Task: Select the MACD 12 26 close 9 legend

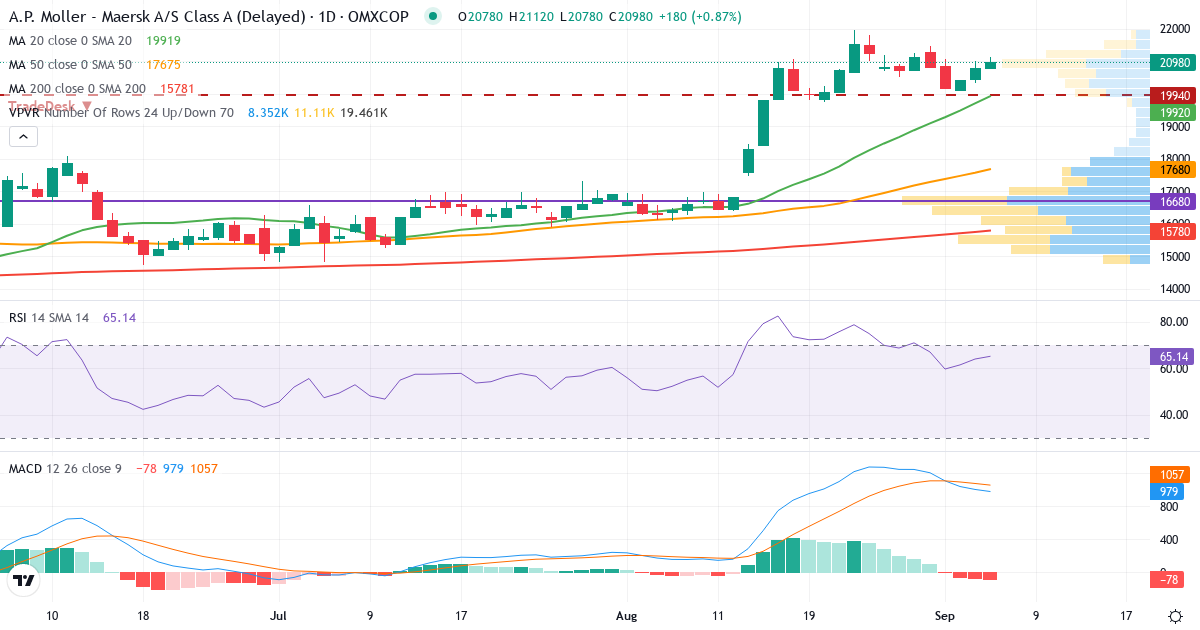Action: coord(65,468)
